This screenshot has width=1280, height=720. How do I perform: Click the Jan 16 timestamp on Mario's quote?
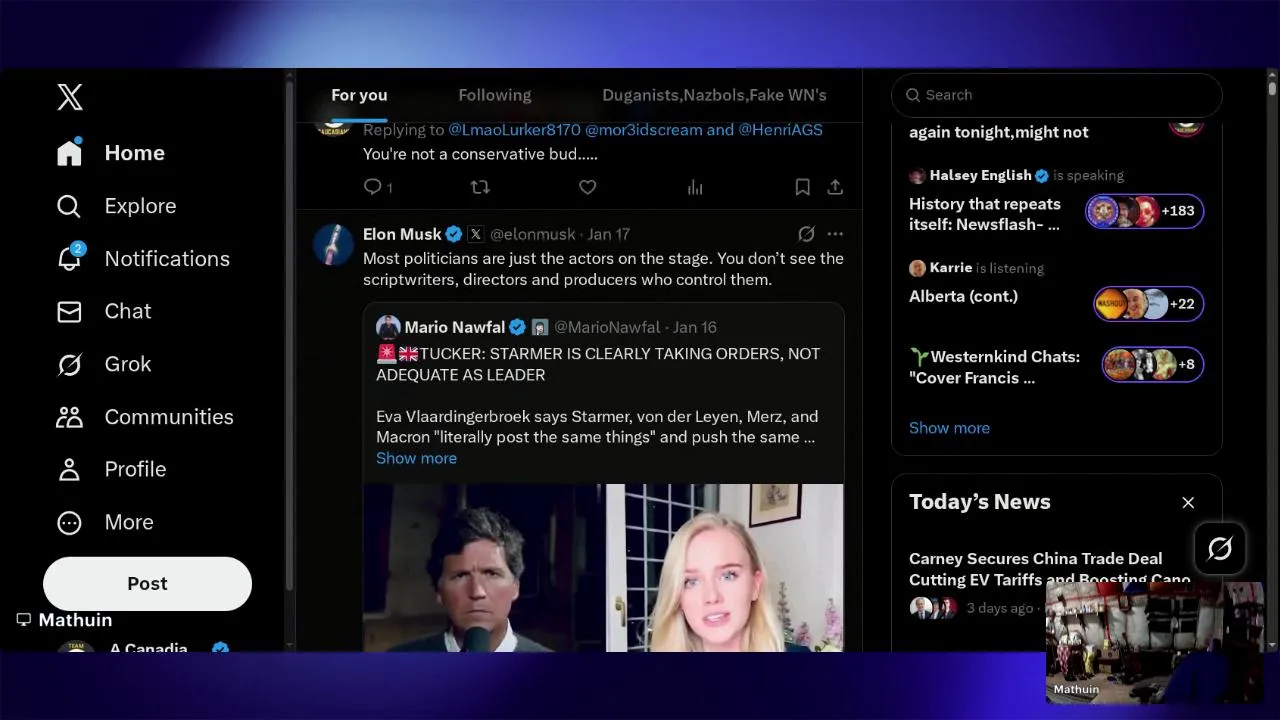695,327
